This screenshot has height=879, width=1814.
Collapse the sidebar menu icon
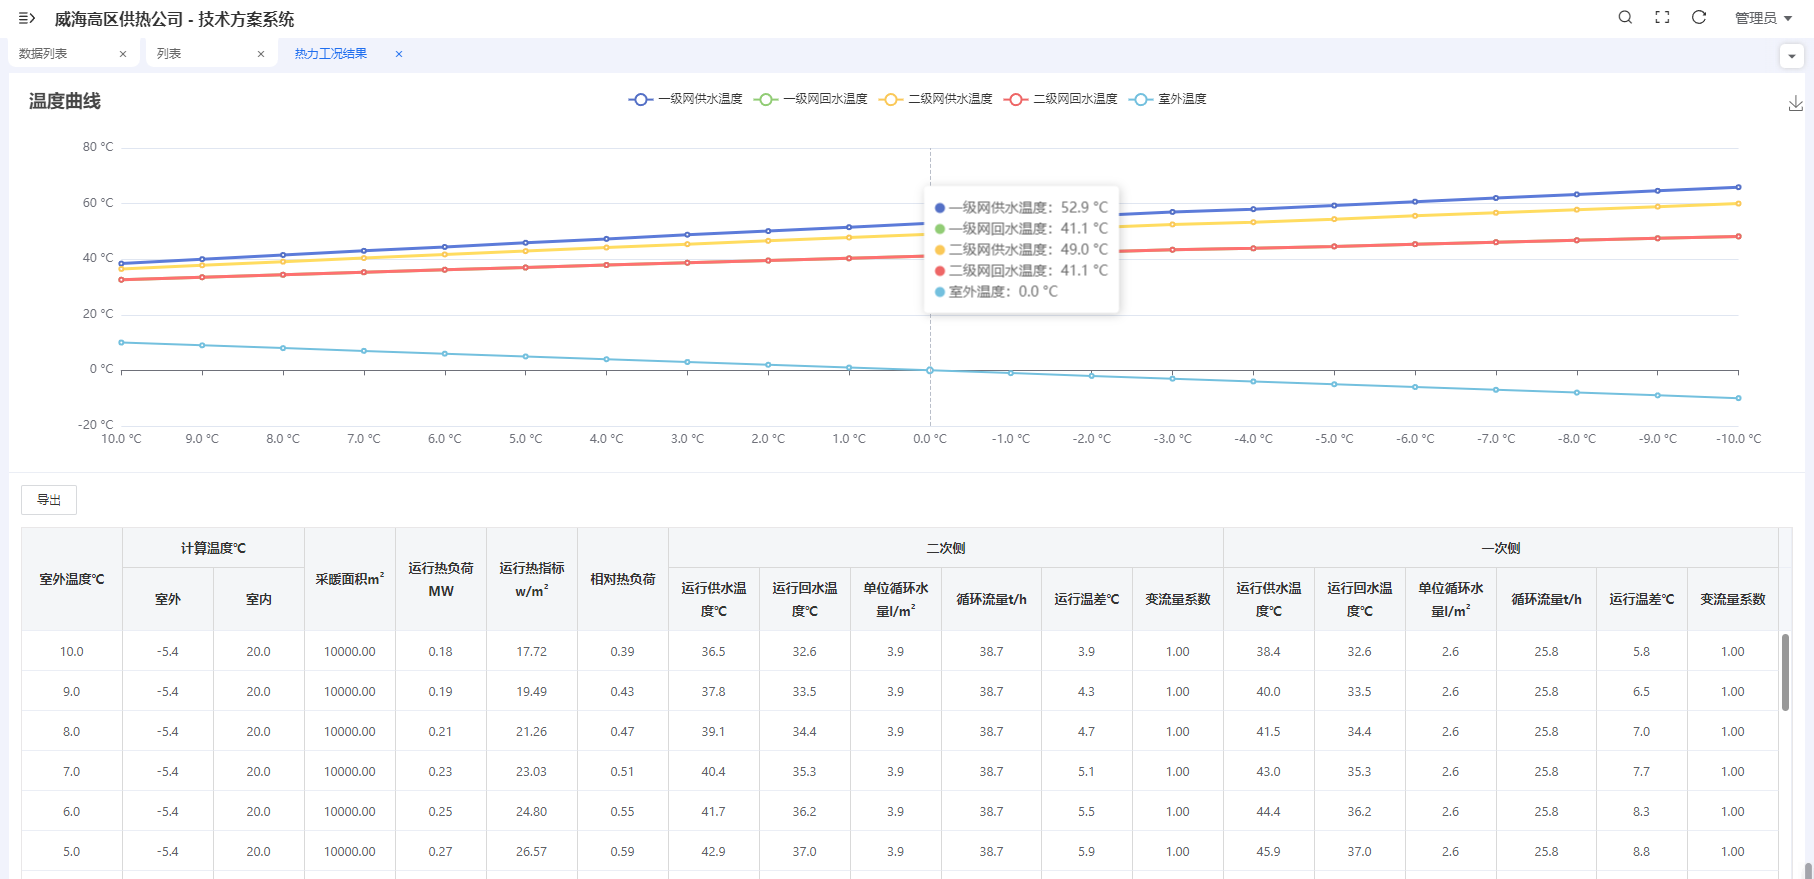(x=27, y=18)
